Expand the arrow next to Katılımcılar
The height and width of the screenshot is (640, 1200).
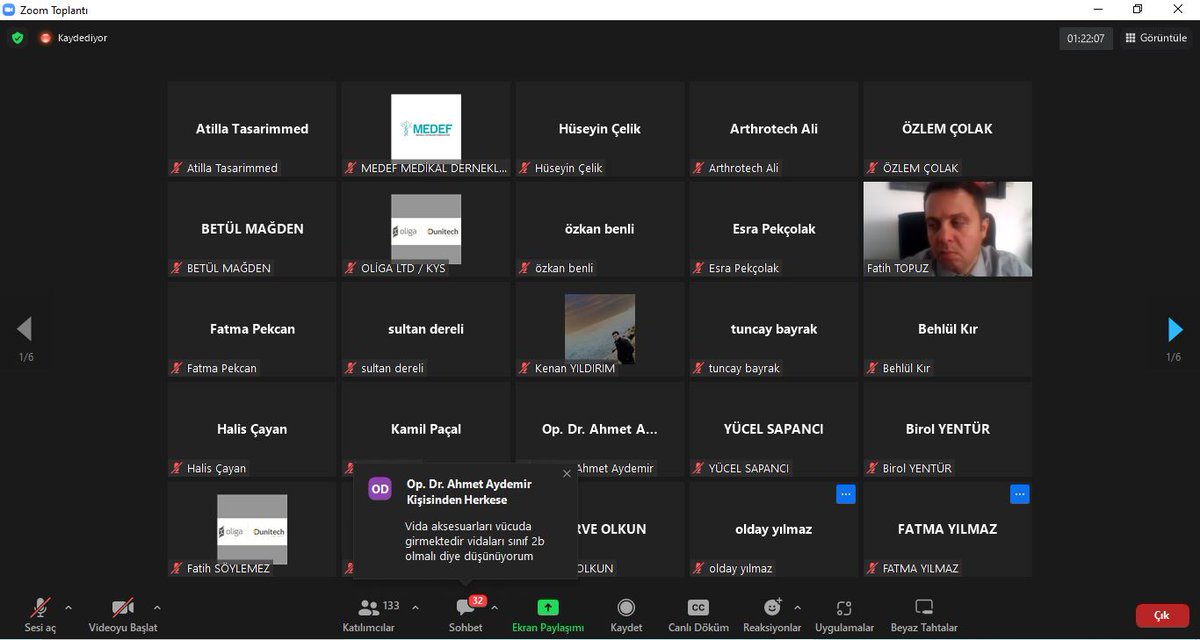pyautogui.click(x=415, y=607)
